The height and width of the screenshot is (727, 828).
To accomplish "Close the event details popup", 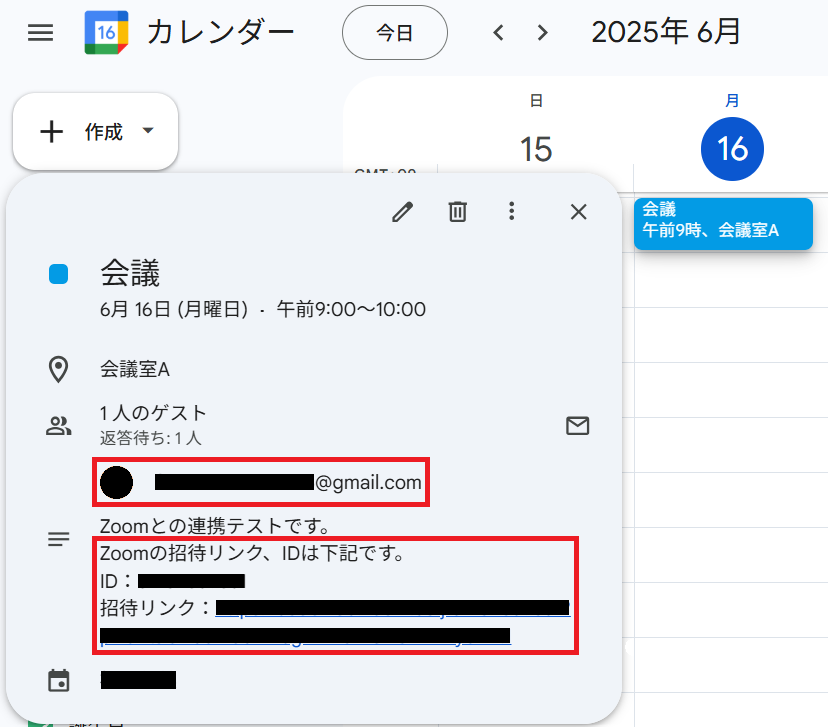I will [579, 212].
